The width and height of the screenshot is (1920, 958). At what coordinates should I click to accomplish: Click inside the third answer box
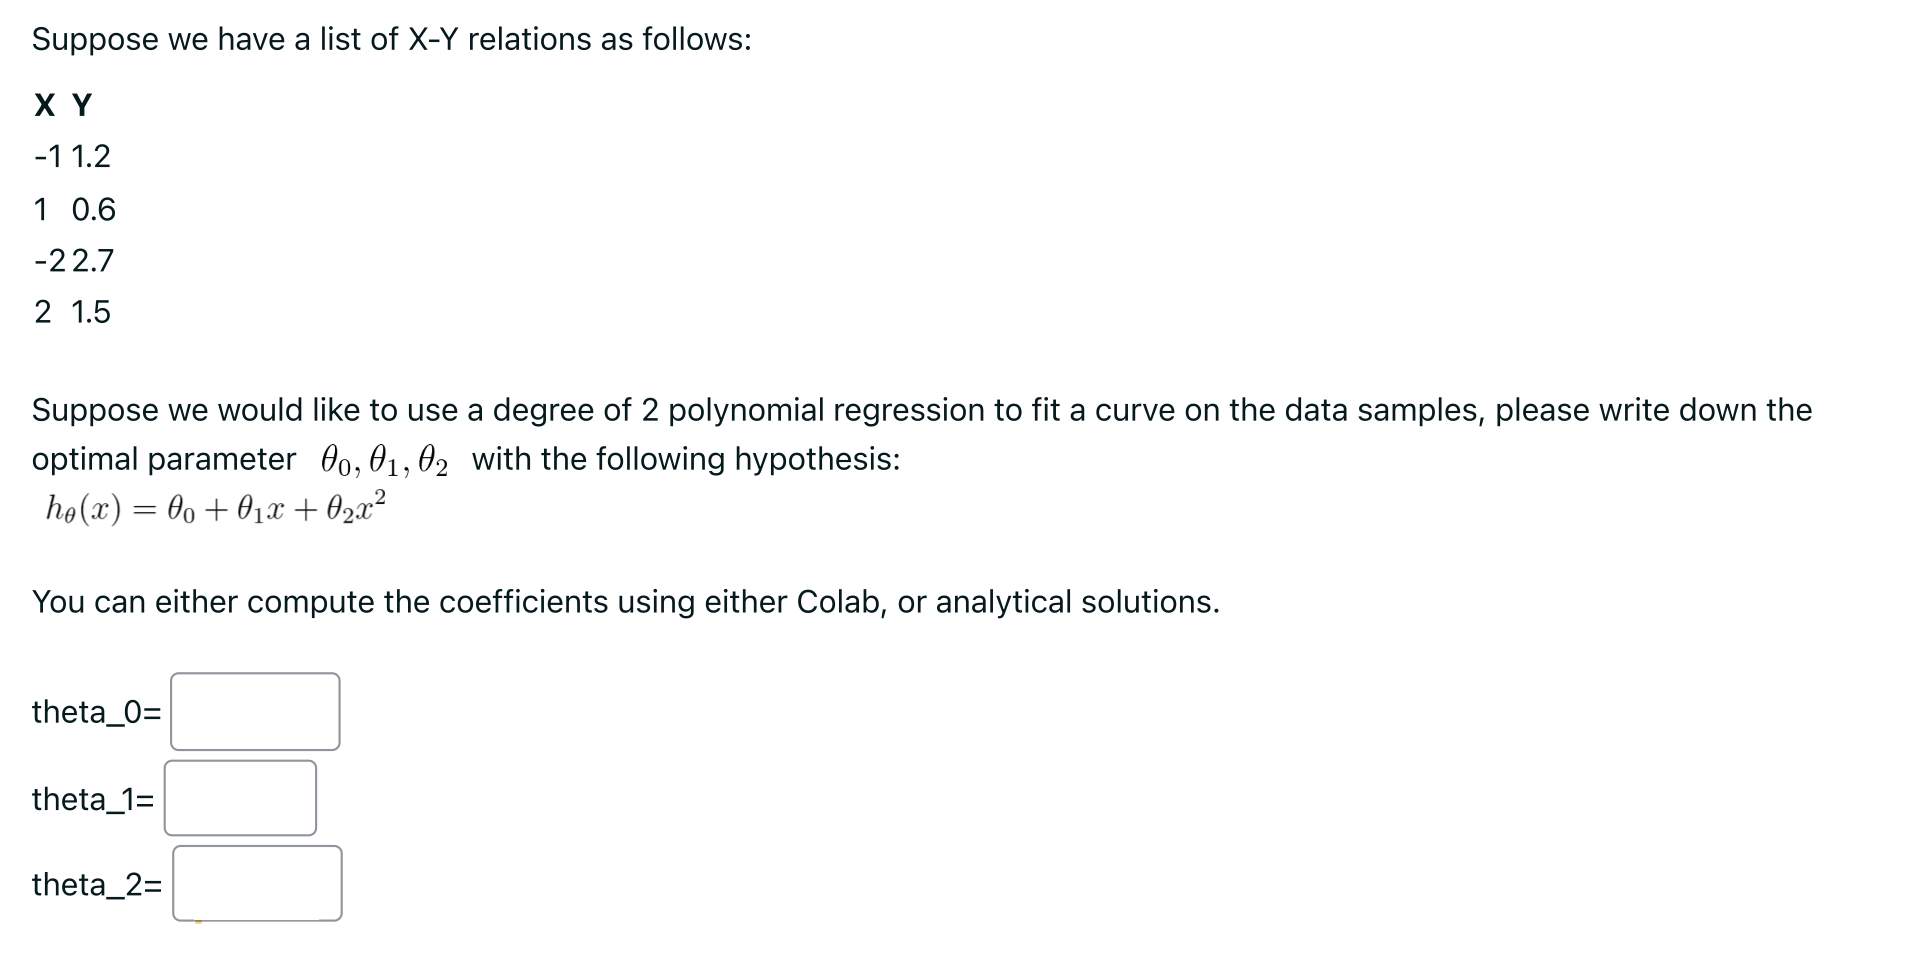pyautogui.click(x=256, y=883)
